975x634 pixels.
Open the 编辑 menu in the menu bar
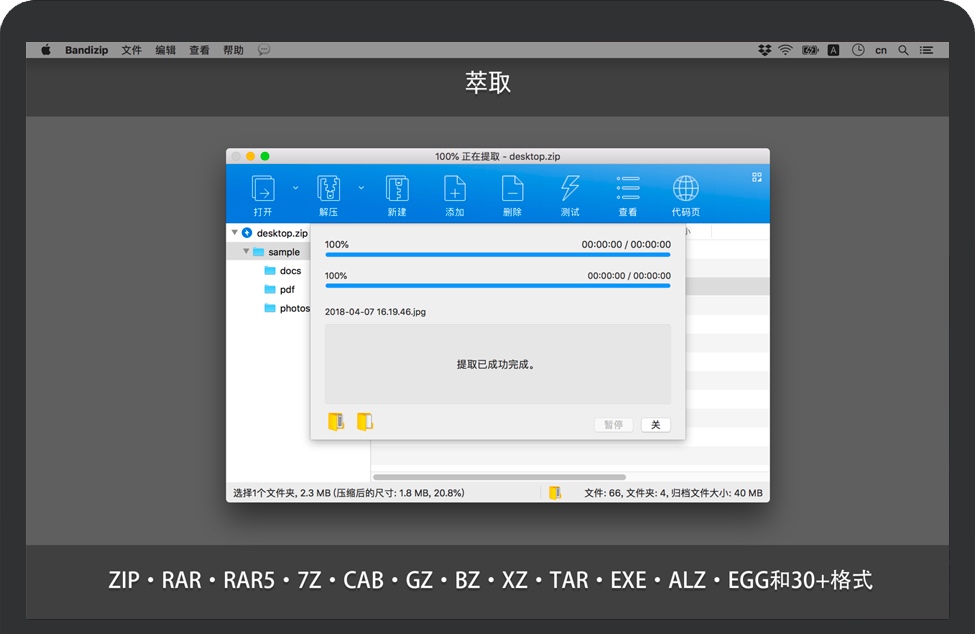(x=165, y=50)
